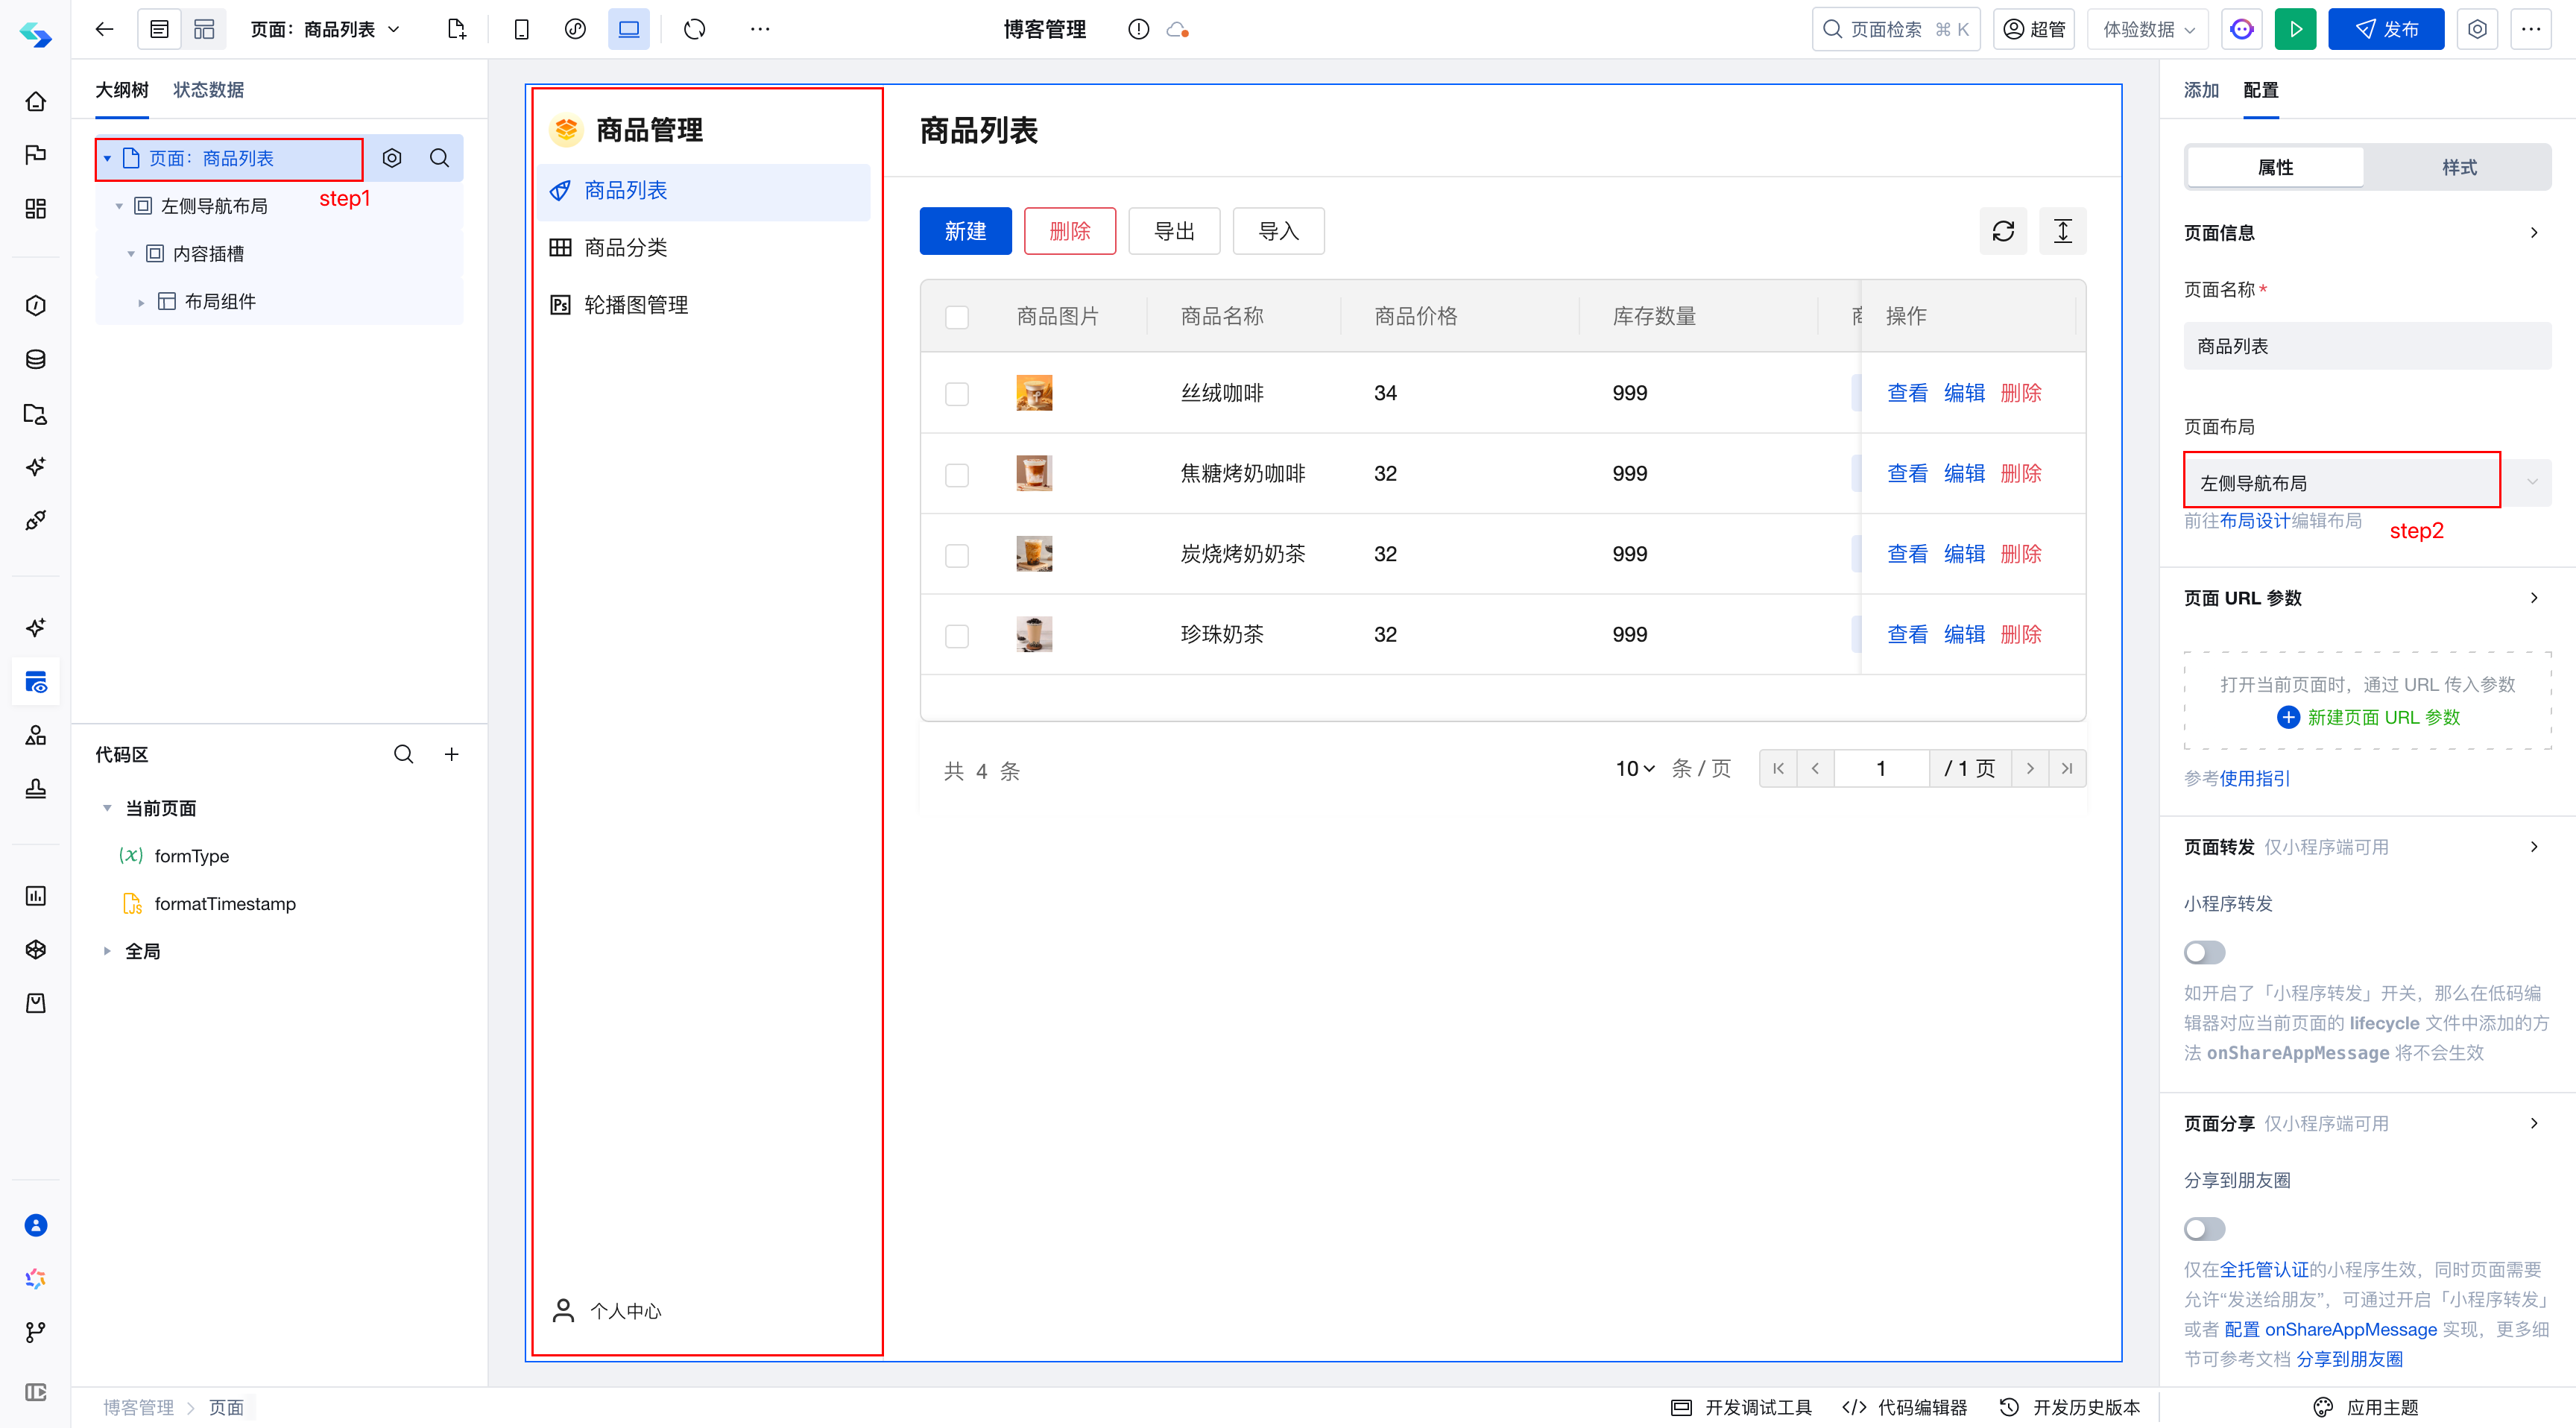Open the AI assistant purple icon
This screenshot has width=2576, height=1428.
[2242, 29]
